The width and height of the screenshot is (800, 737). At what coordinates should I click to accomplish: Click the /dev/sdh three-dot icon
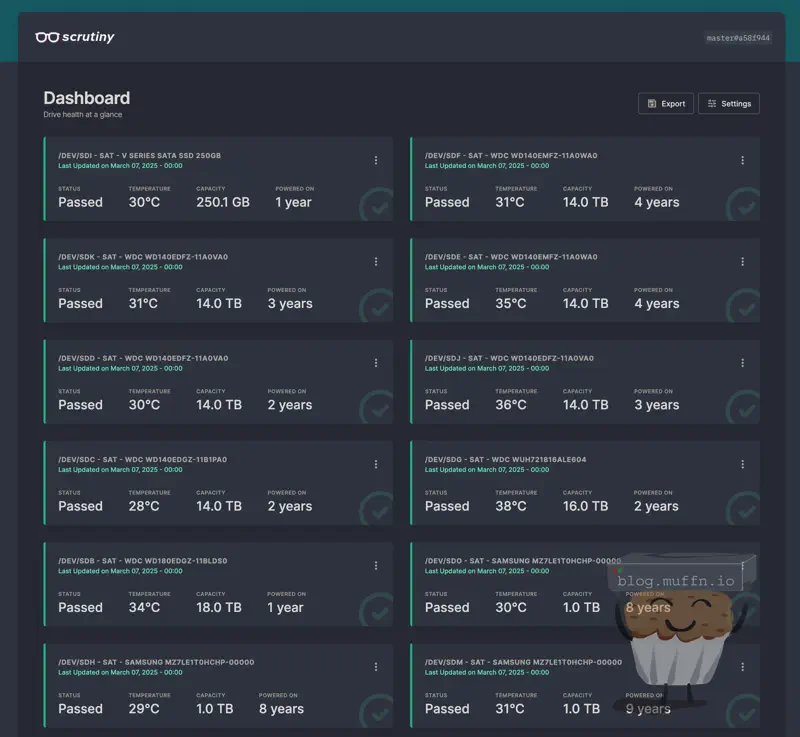point(376,667)
